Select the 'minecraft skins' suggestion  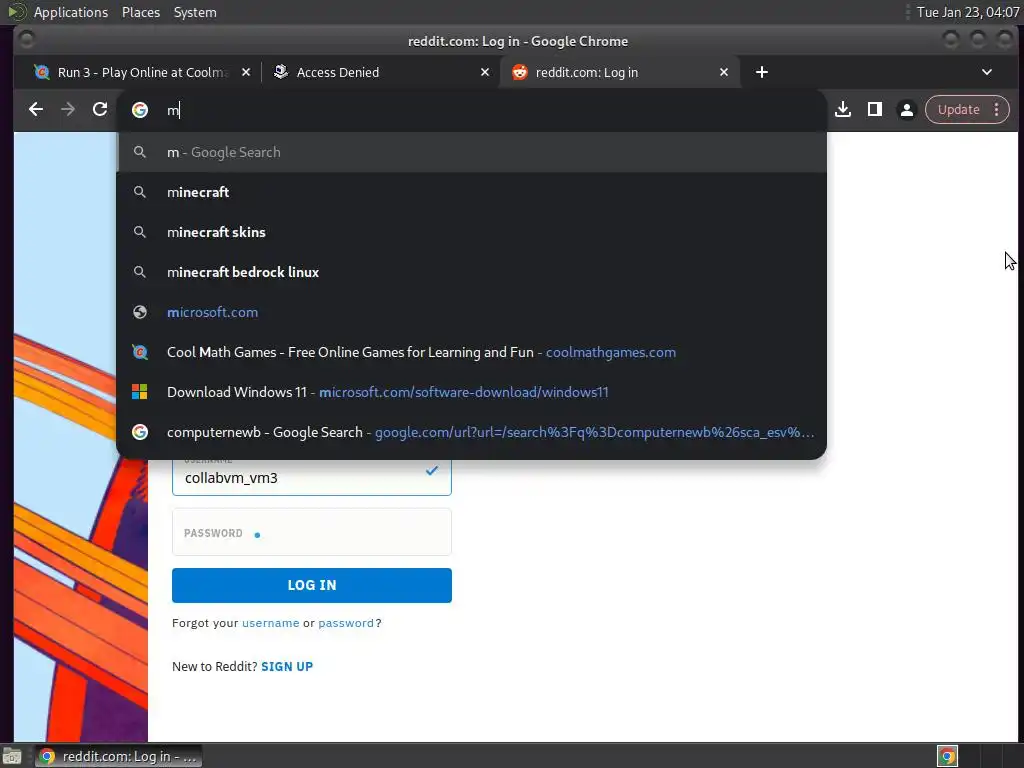[x=472, y=232]
